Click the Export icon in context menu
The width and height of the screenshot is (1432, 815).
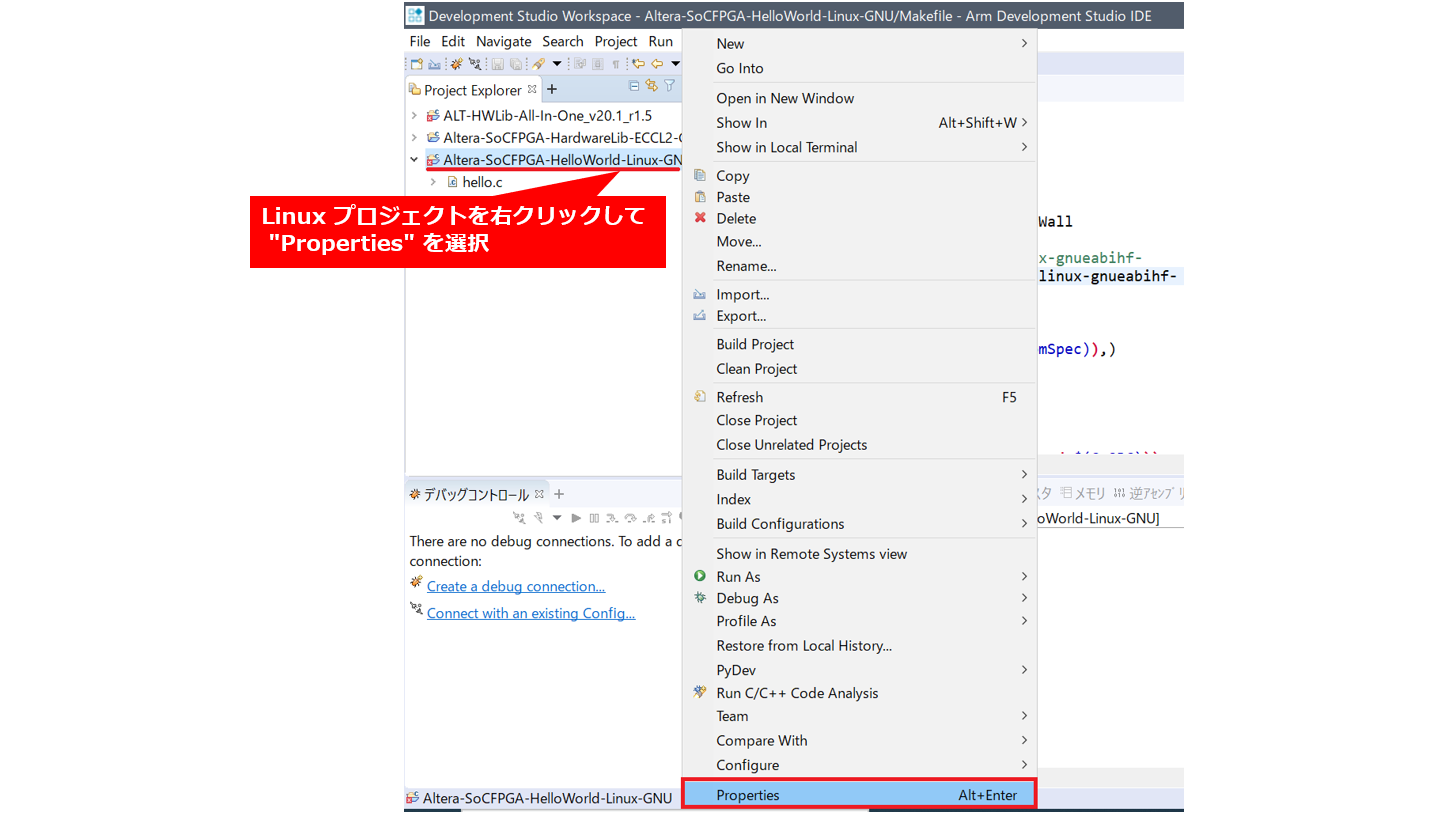700,316
